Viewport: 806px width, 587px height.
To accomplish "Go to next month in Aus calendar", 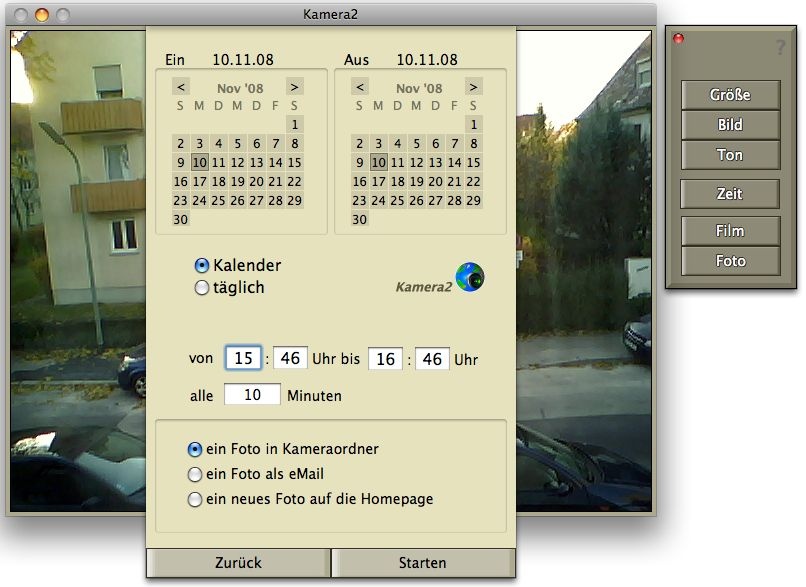I will tap(473, 87).
